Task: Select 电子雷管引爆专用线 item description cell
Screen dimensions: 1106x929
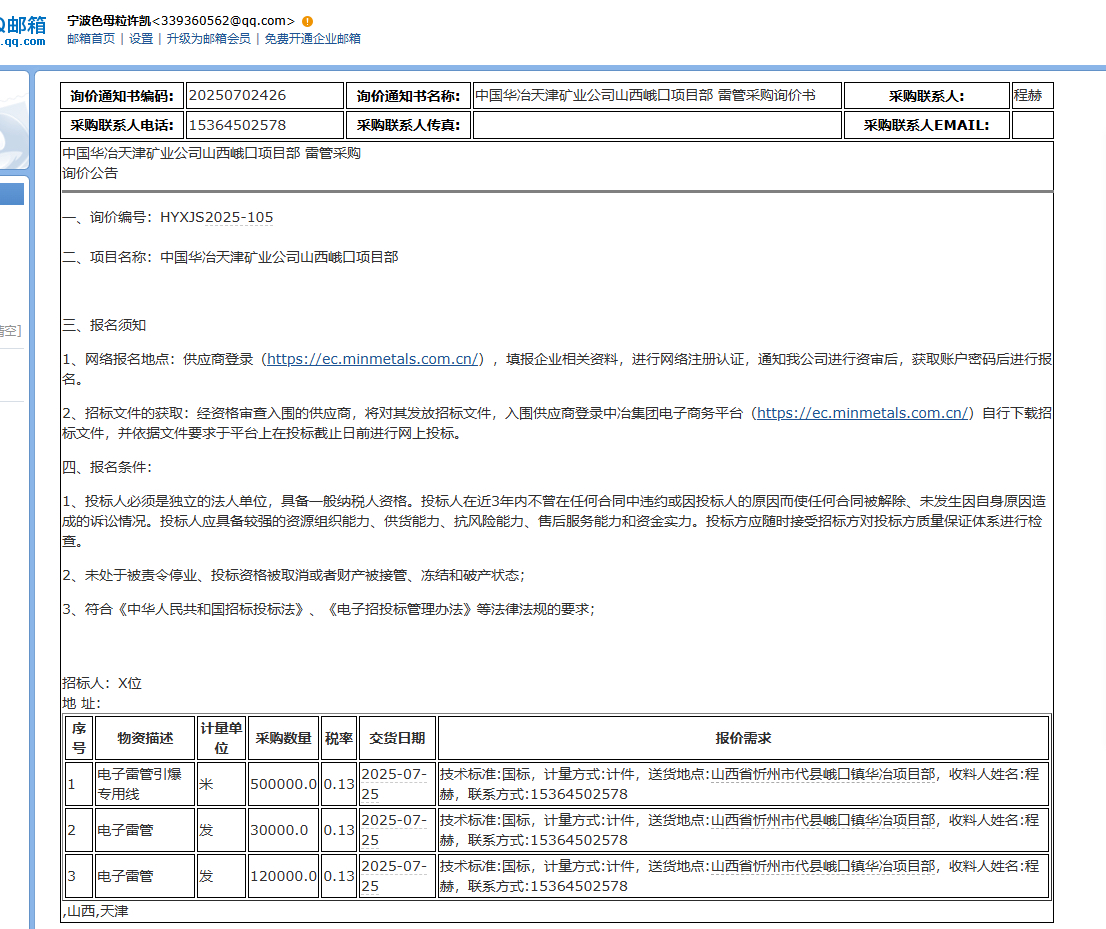Action: pyautogui.click(x=145, y=784)
